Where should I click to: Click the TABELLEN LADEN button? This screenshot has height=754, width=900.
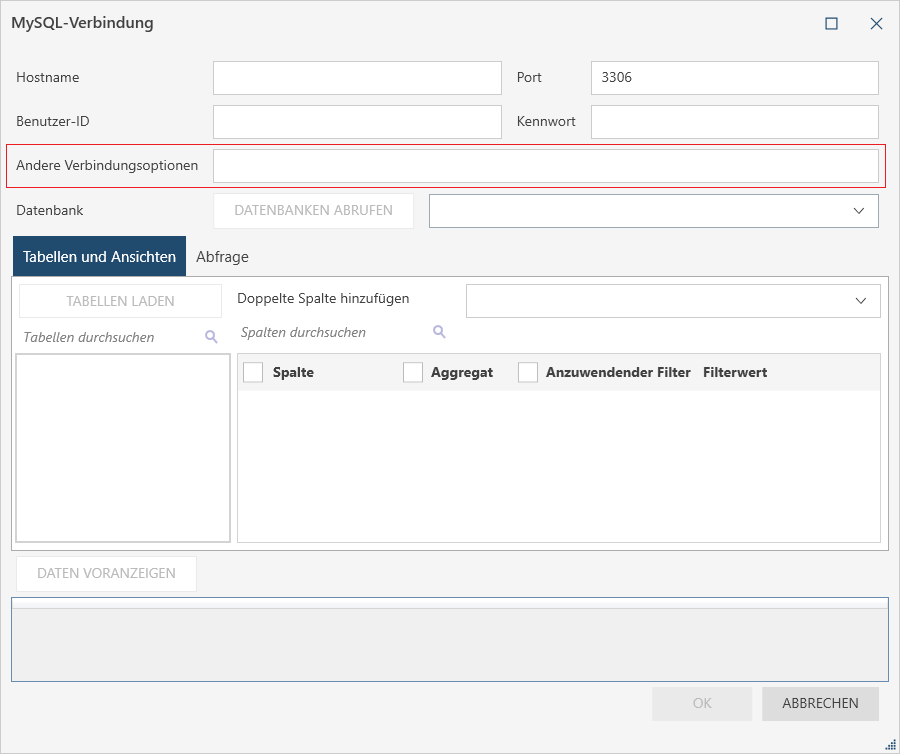120,301
